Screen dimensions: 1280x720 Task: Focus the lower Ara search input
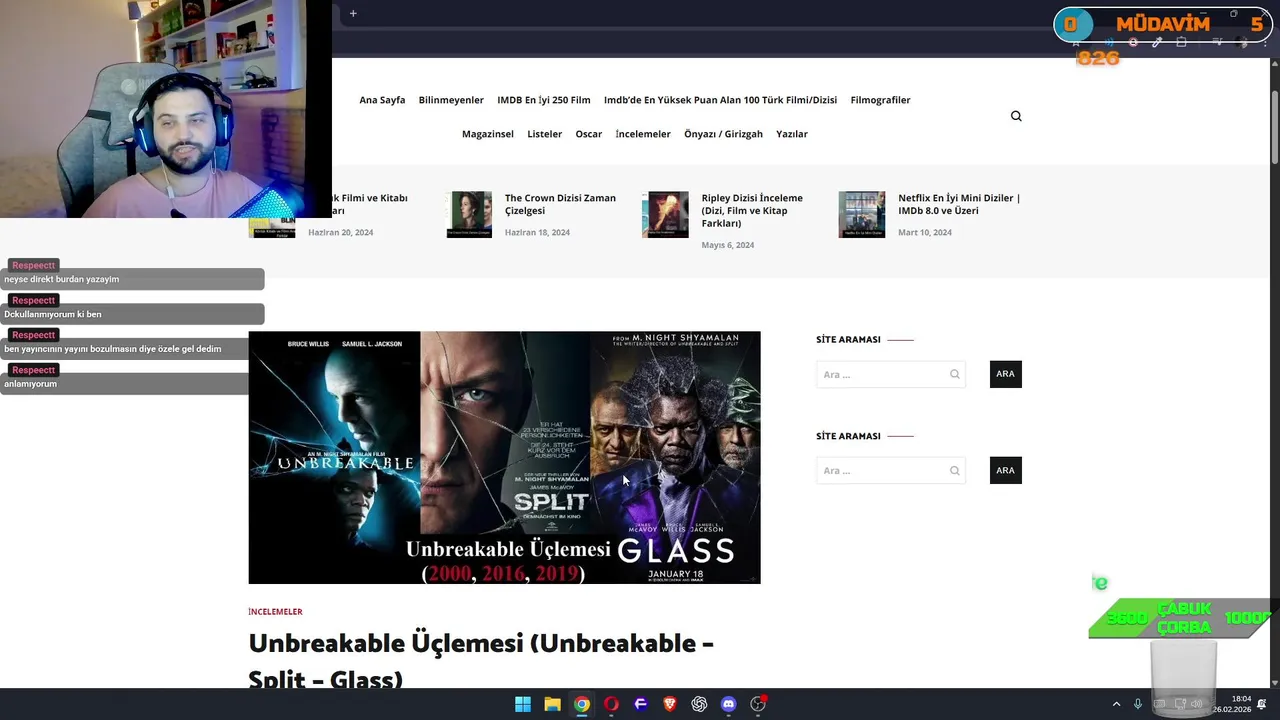tap(890, 470)
